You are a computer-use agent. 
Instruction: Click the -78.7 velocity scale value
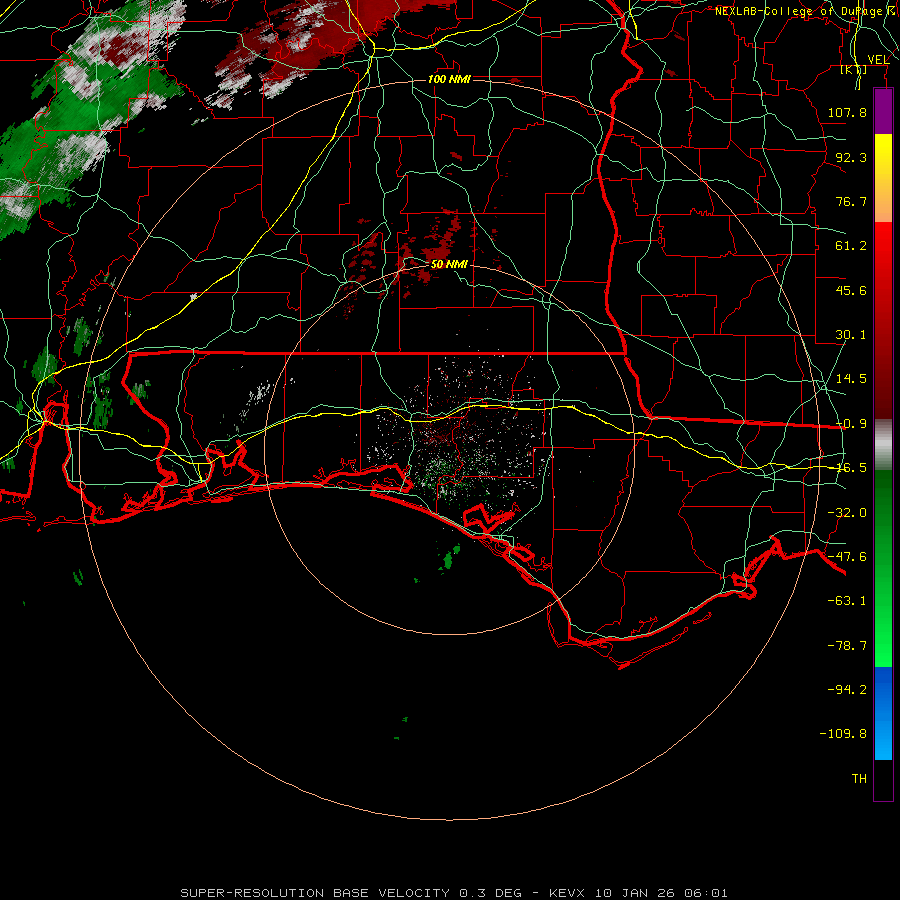[847, 646]
